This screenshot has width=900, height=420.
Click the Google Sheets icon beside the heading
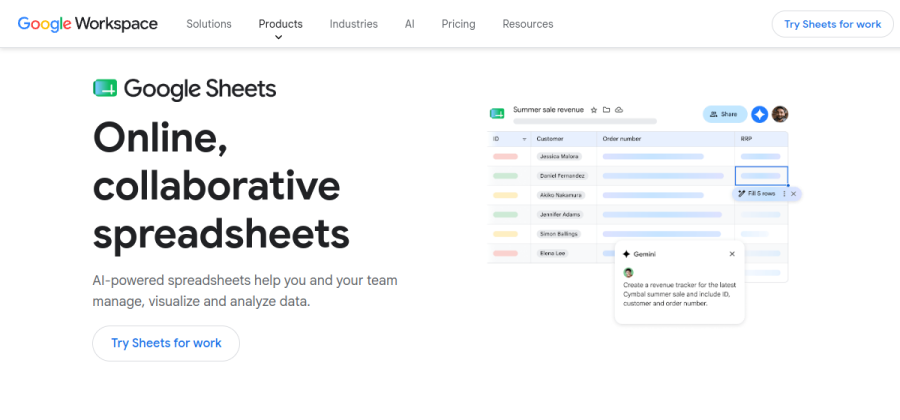tap(105, 88)
